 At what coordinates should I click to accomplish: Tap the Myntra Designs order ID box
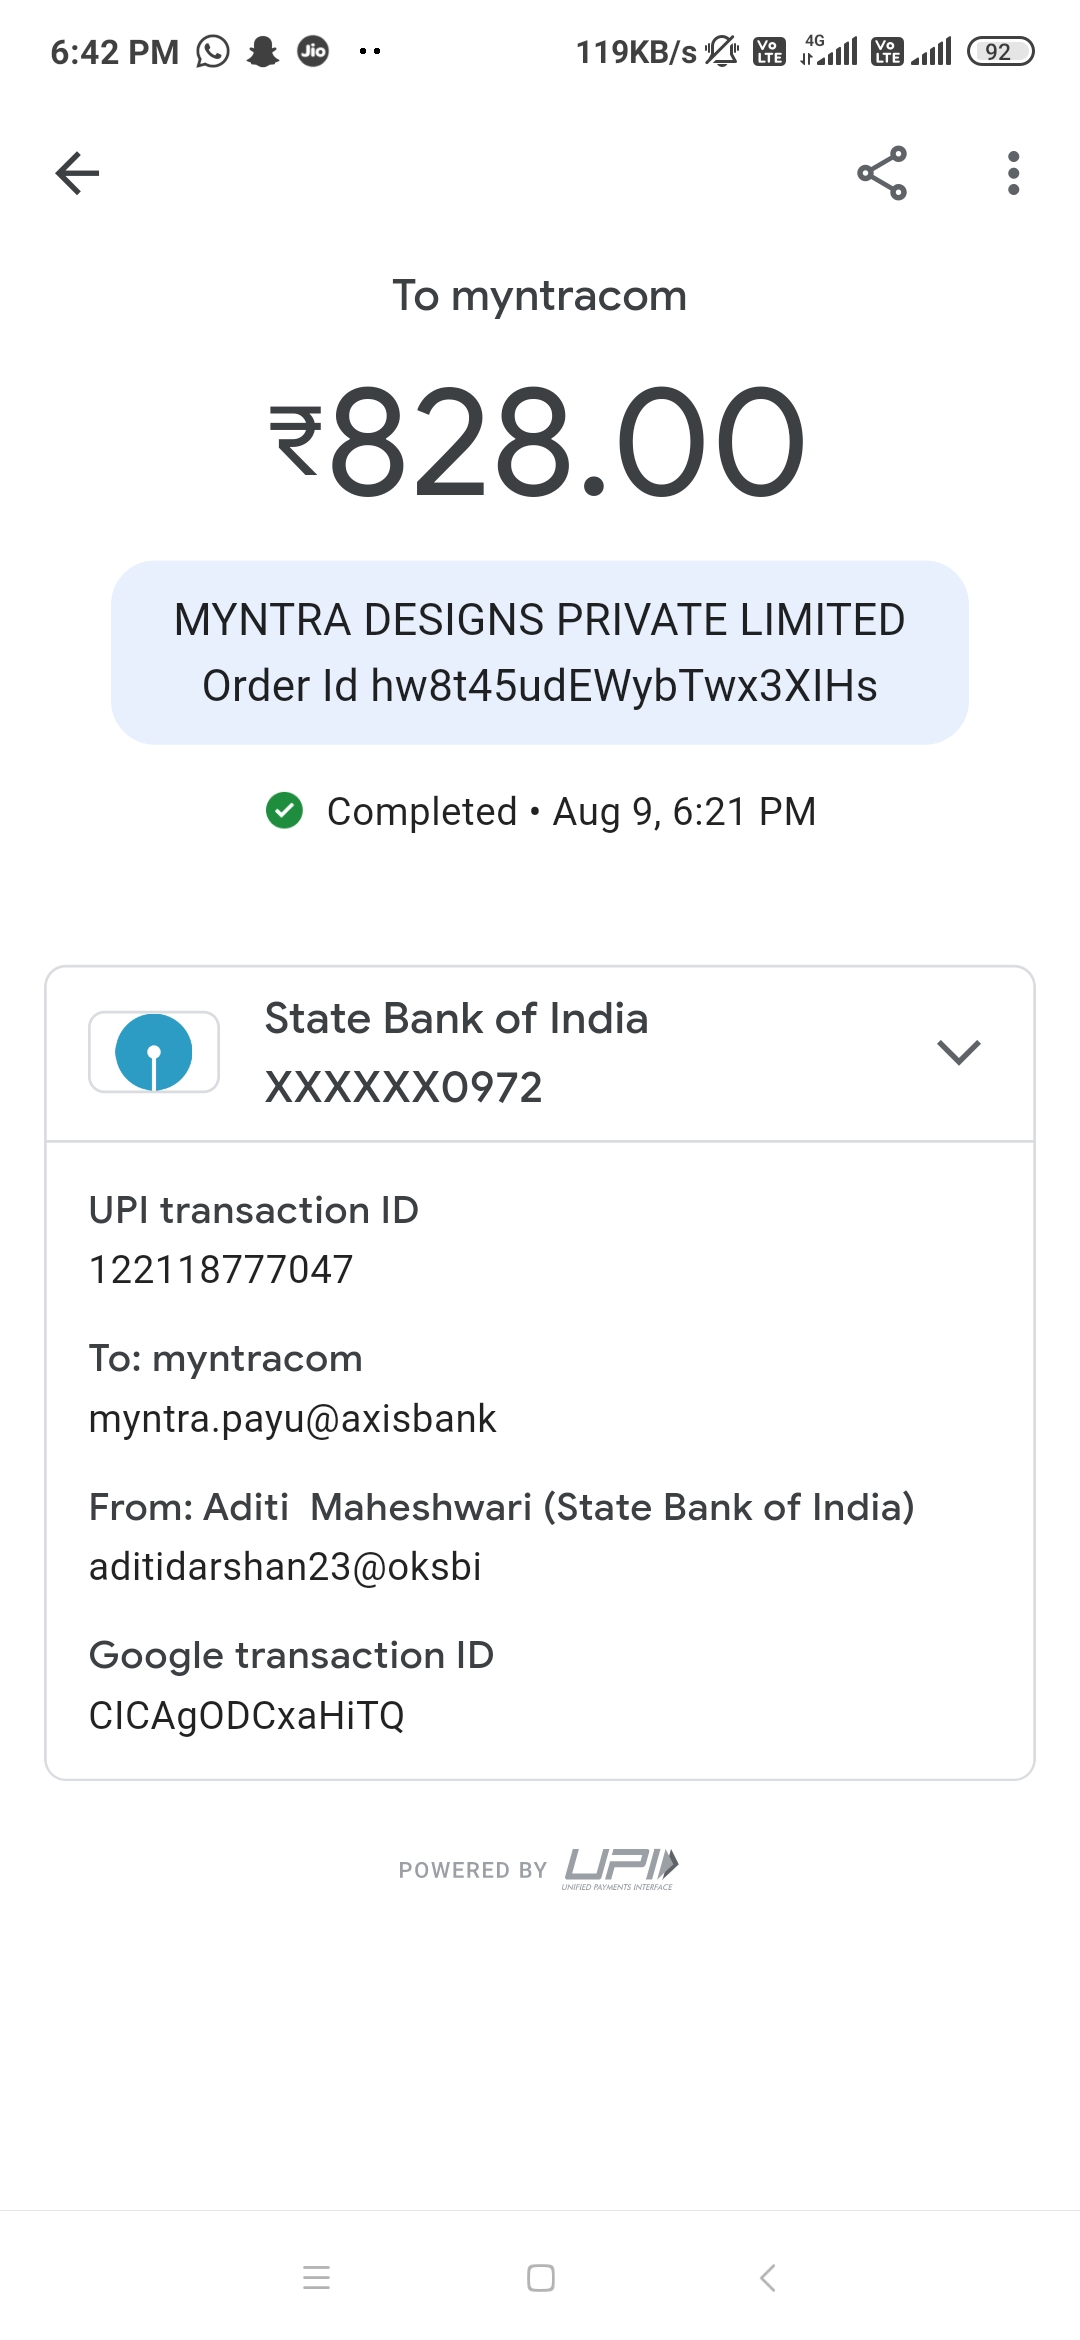pyautogui.click(x=540, y=652)
